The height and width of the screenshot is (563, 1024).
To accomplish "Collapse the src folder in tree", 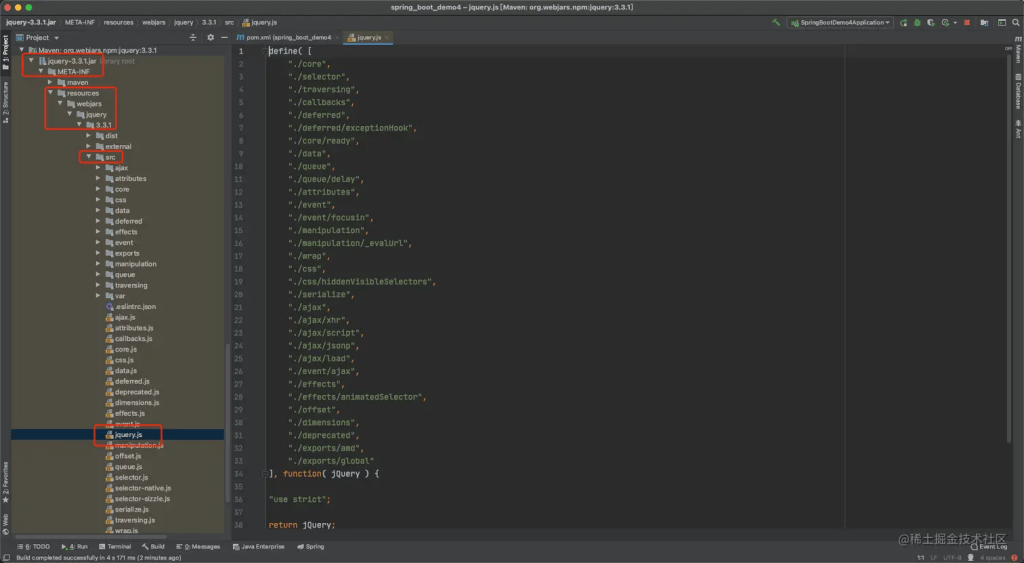I will click(x=89, y=157).
